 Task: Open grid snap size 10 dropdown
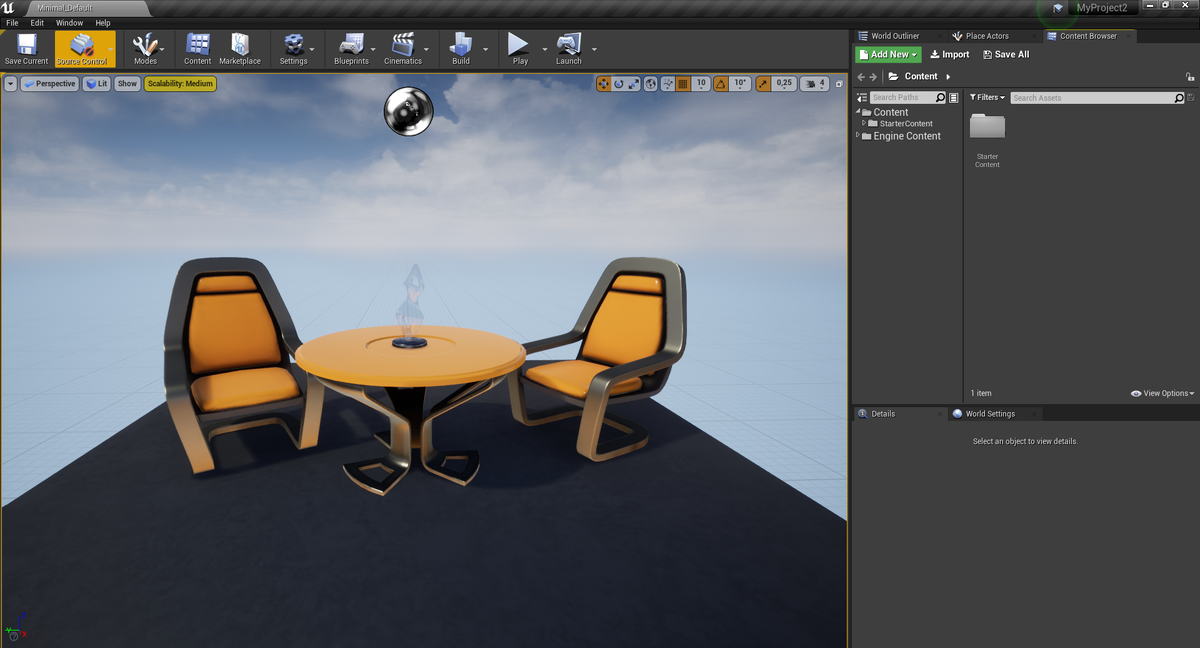pyautogui.click(x=701, y=84)
